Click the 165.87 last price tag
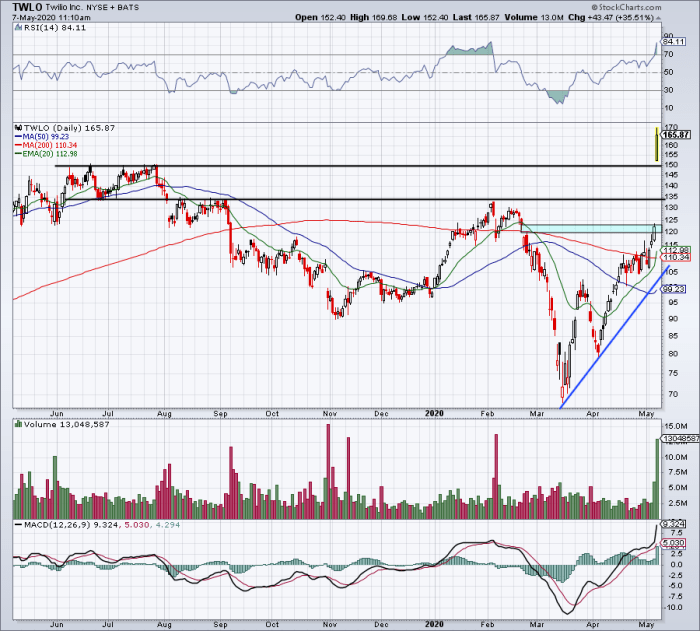 (x=676, y=135)
